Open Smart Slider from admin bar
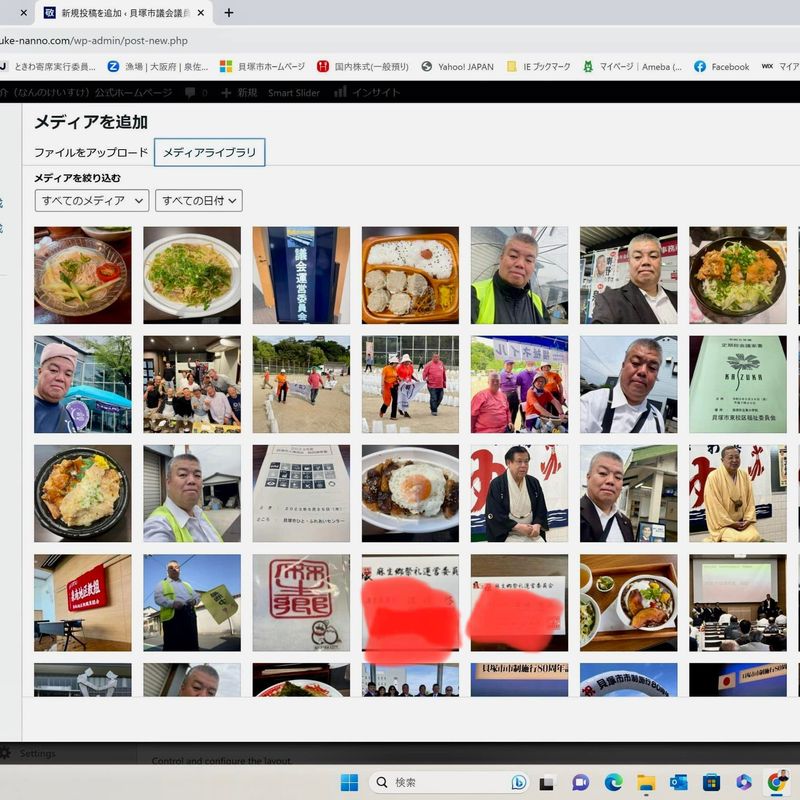 [294, 92]
